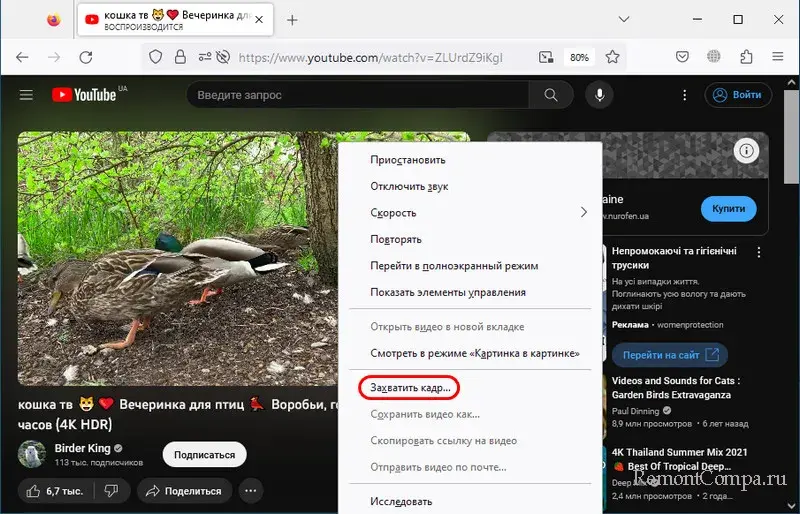The width and height of the screenshot is (800, 514).
Task: Open the YouTube hamburger guide menu
Action: click(x=27, y=95)
